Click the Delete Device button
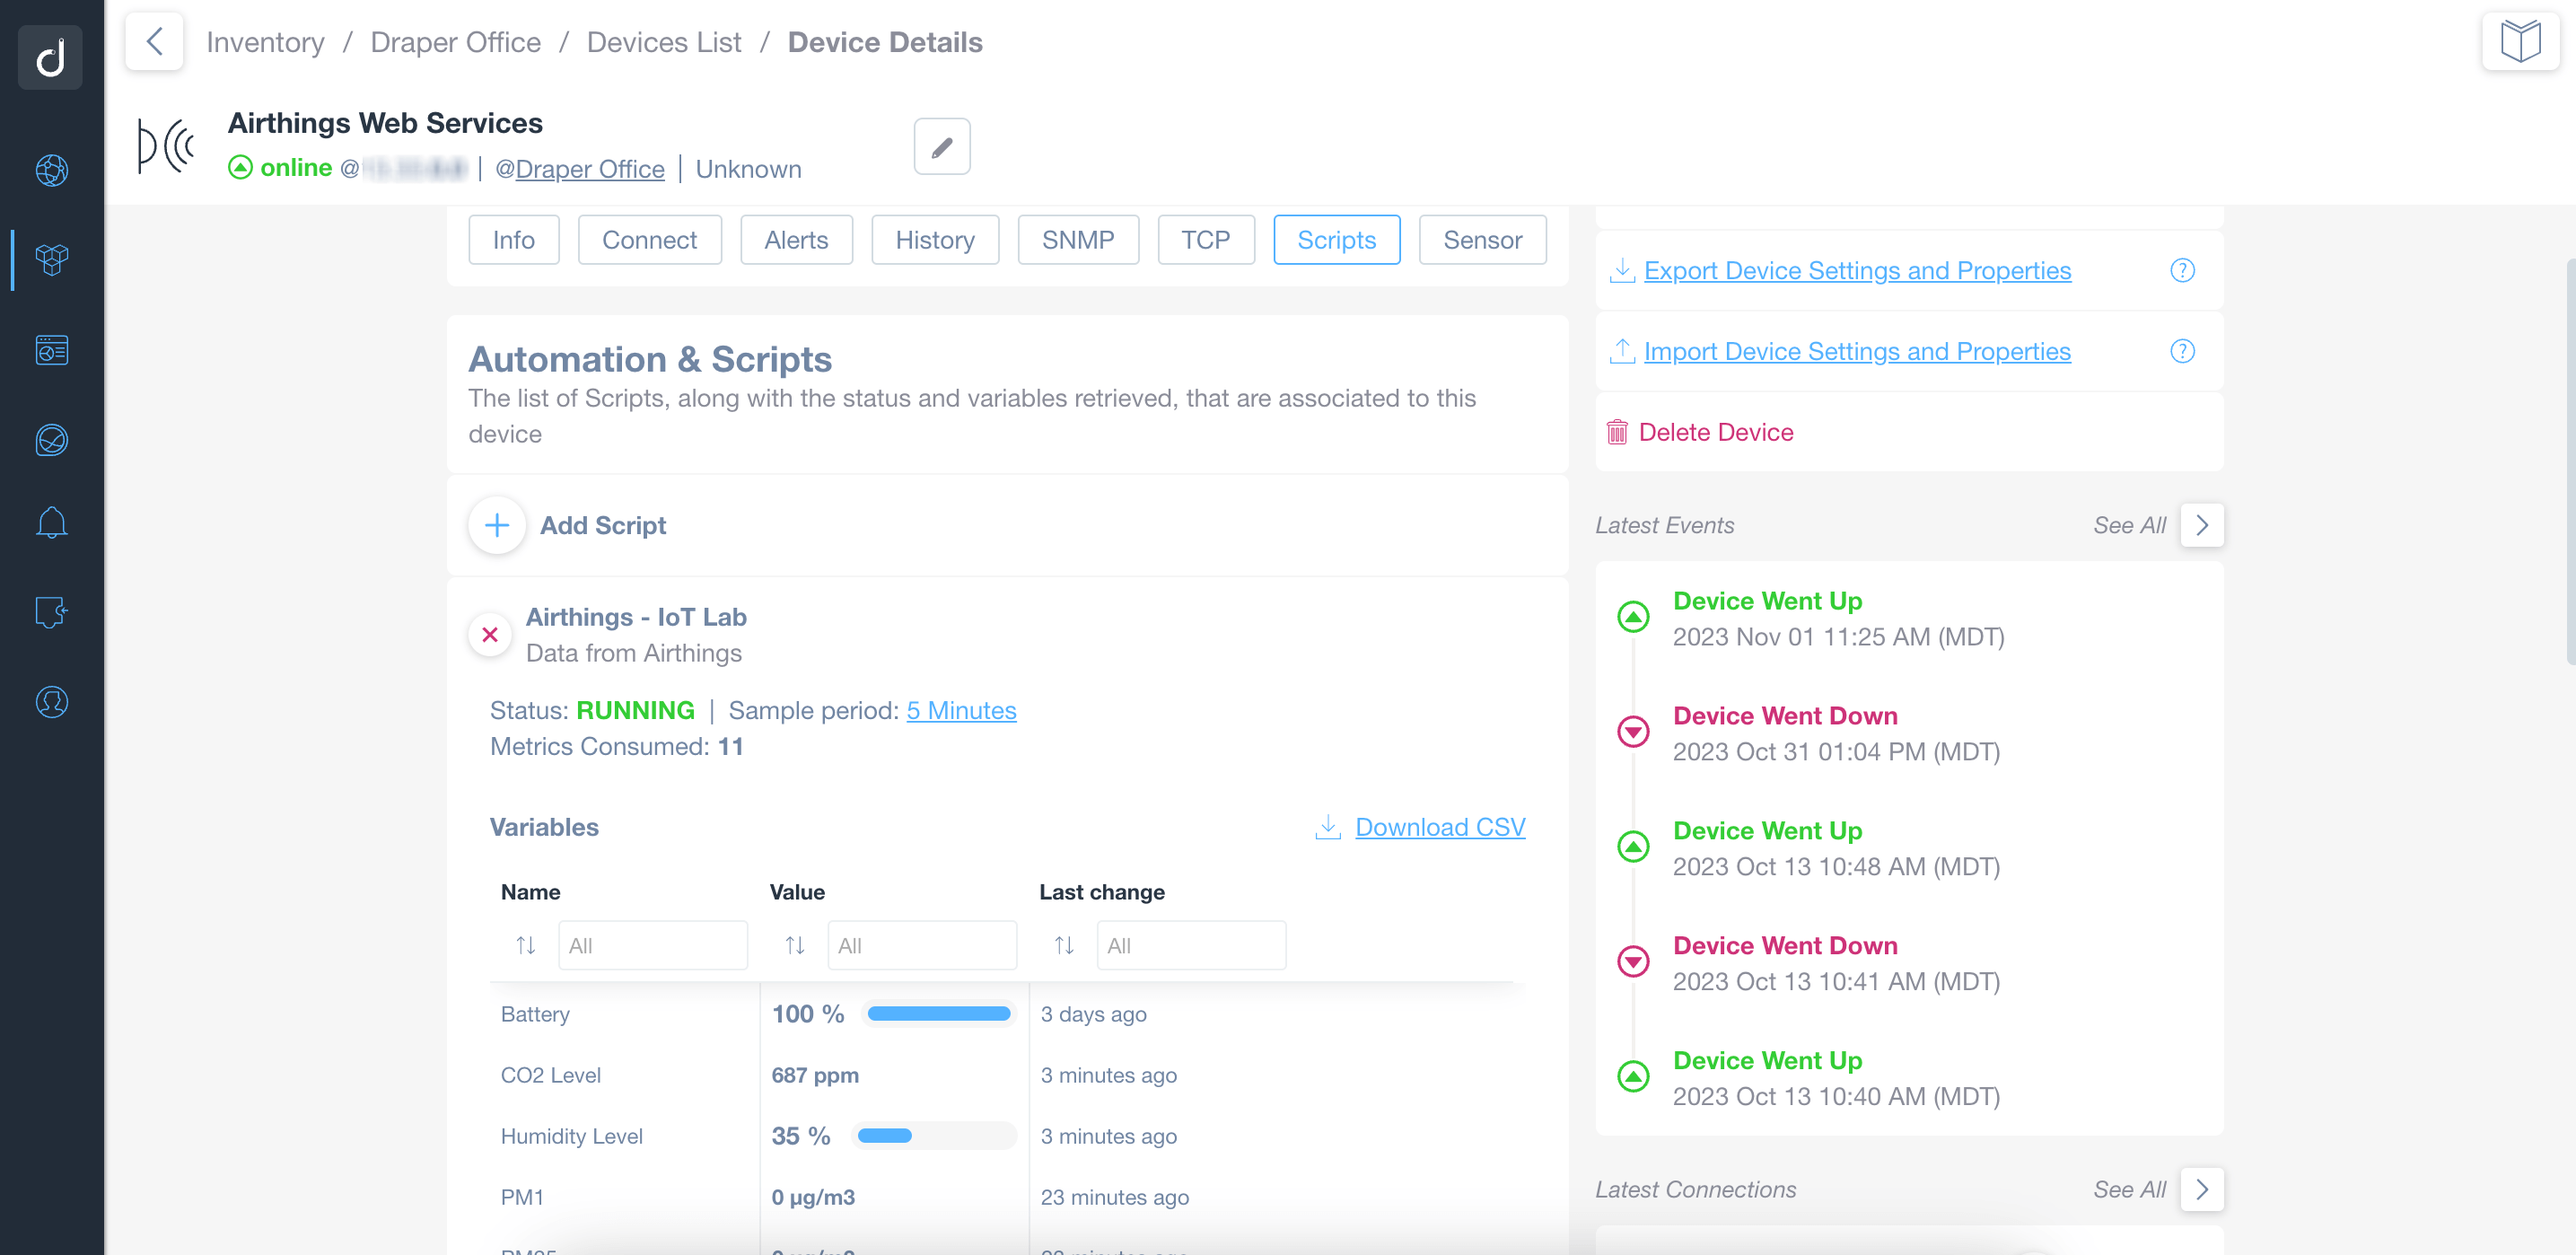Screen dimensions: 2576x1255 click(1716, 432)
